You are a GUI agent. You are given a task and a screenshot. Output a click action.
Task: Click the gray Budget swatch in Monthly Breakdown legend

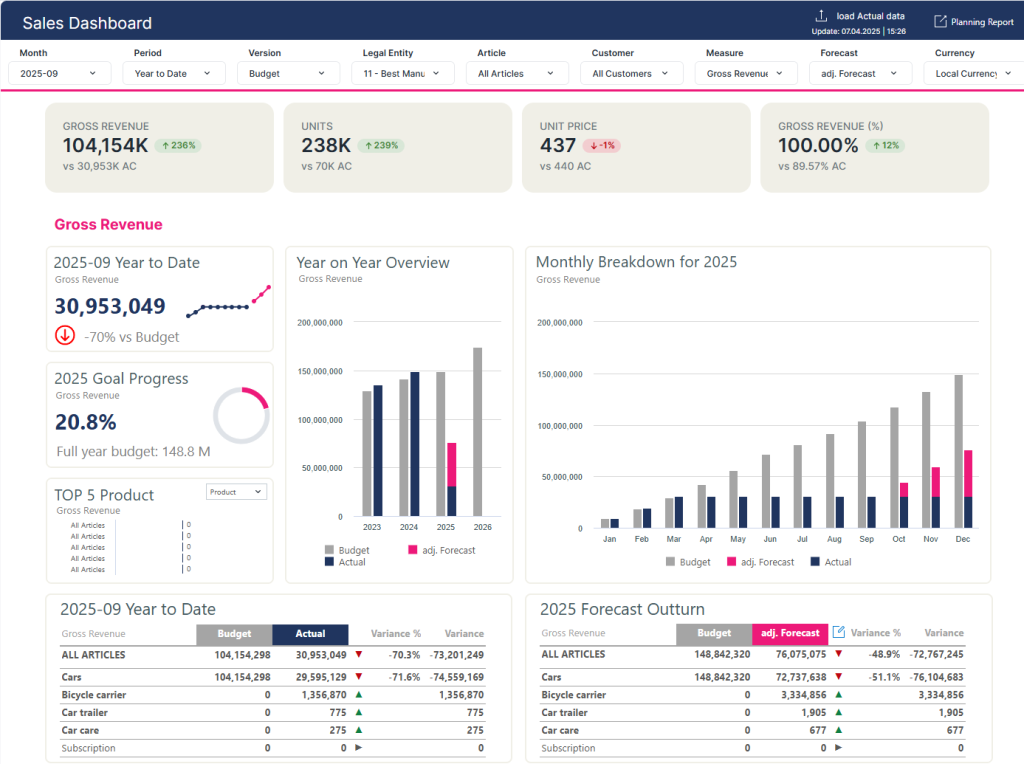671,562
